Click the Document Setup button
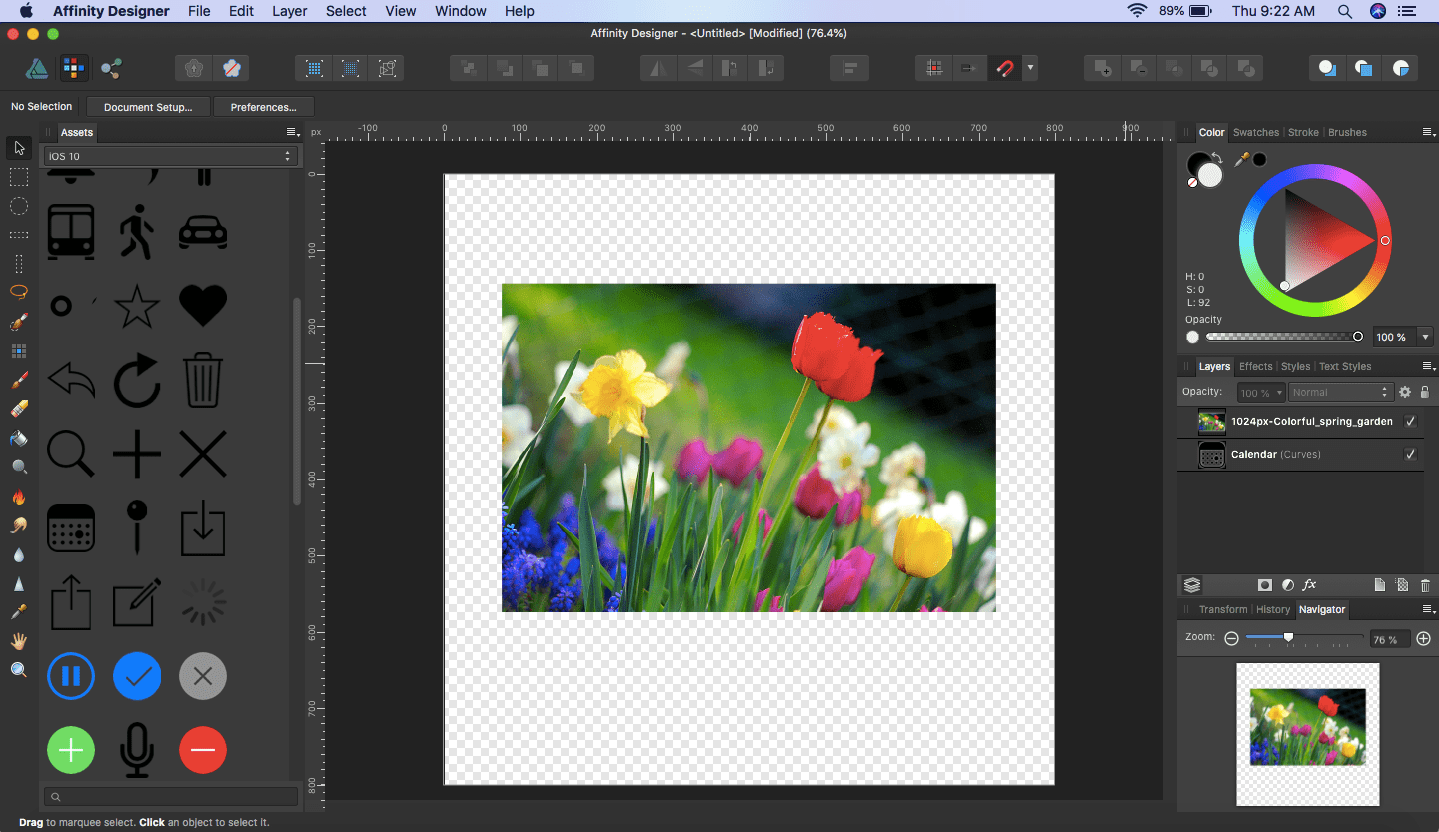The width and height of the screenshot is (1439, 832). click(148, 107)
